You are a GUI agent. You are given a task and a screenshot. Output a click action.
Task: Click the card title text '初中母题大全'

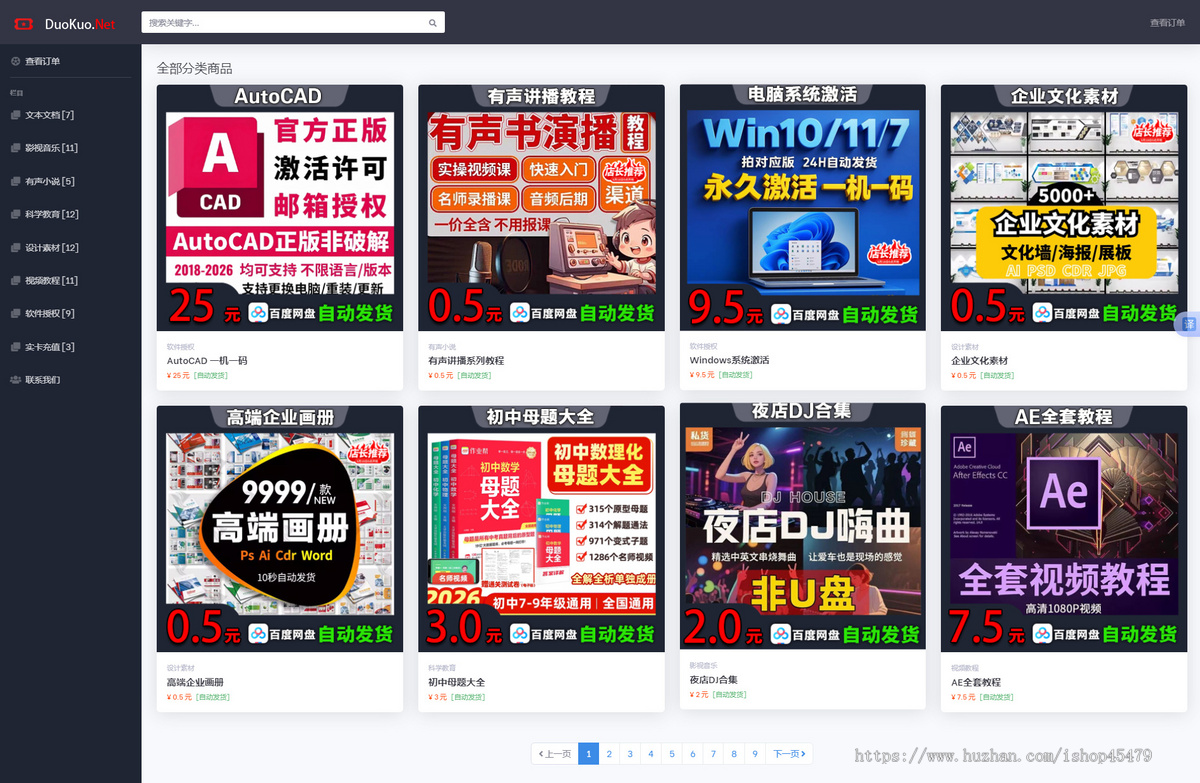(x=456, y=682)
